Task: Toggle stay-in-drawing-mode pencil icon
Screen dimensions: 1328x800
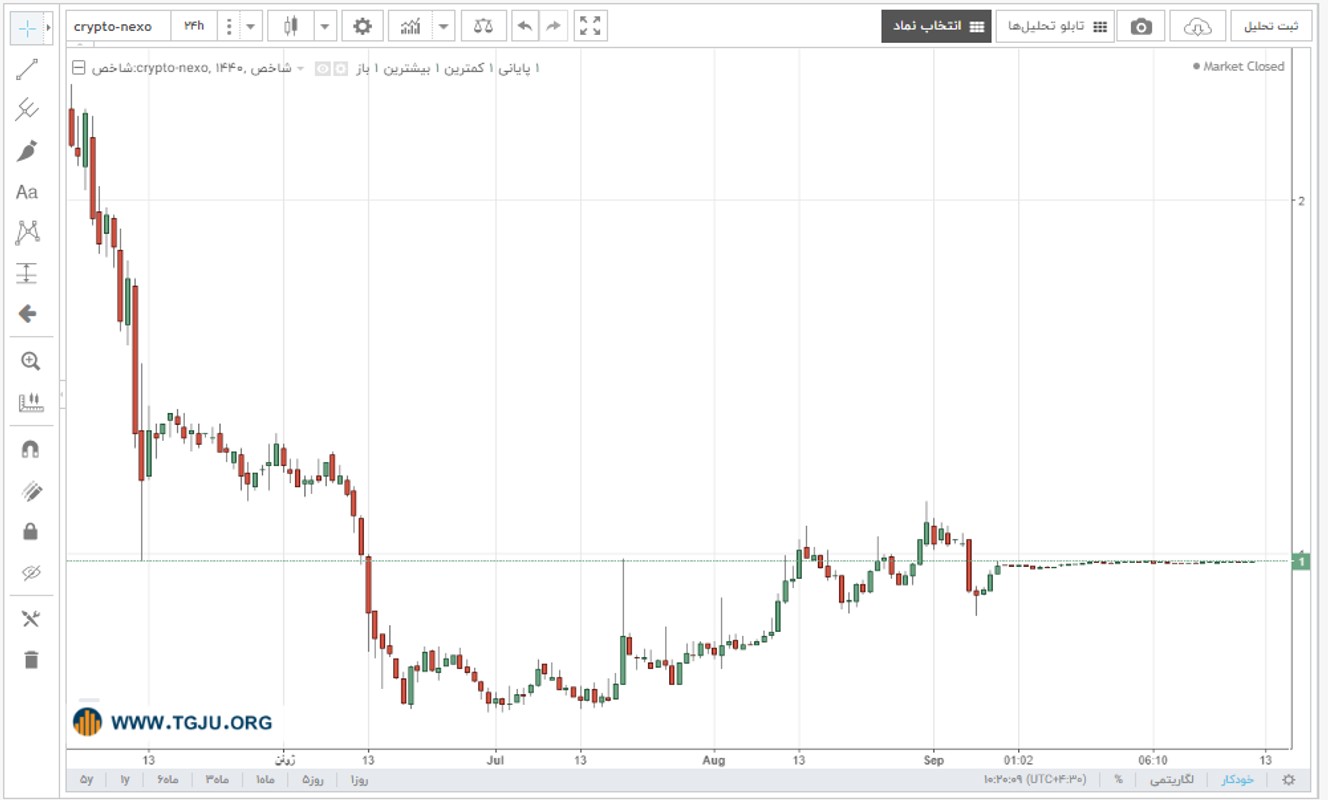Action: coord(30,490)
